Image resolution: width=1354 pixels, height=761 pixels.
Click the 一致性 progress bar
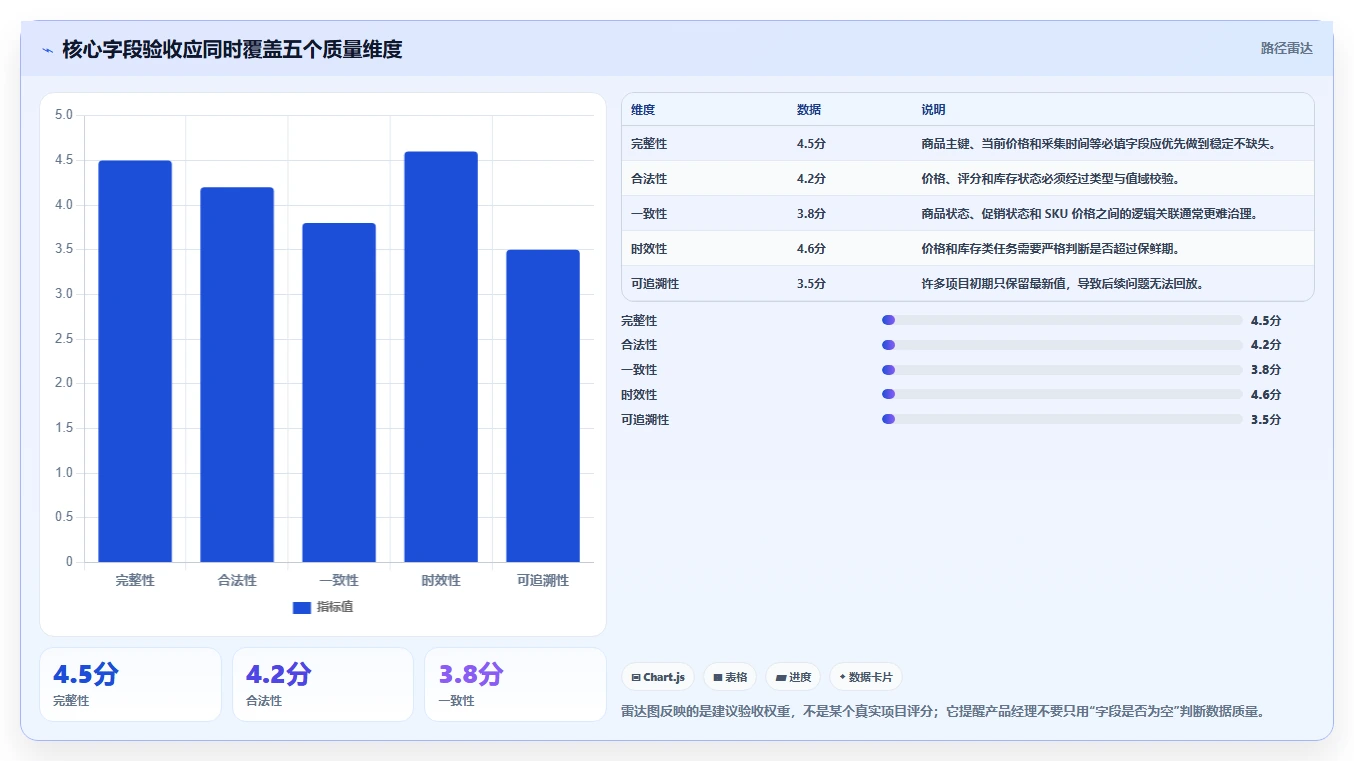[x=1062, y=370]
